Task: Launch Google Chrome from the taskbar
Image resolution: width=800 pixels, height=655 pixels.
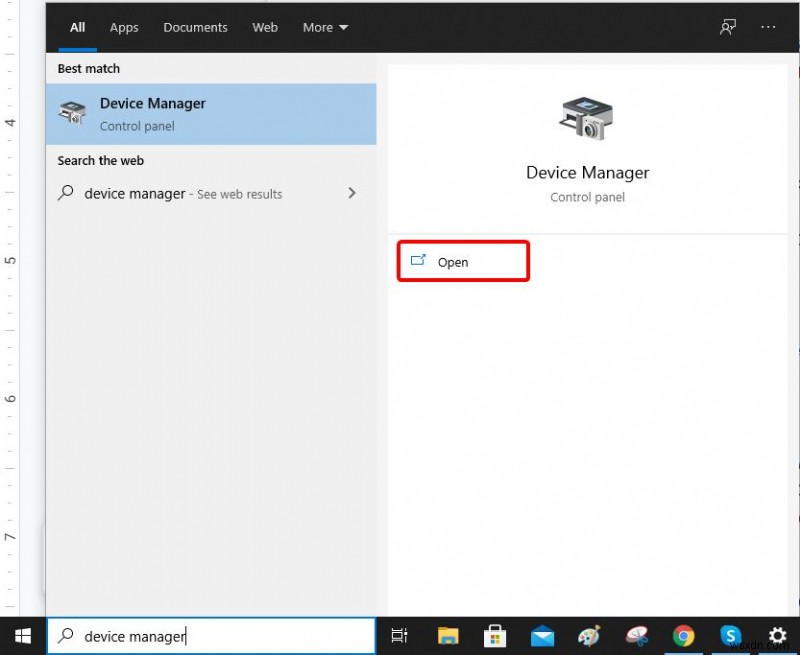Action: click(x=684, y=636)
